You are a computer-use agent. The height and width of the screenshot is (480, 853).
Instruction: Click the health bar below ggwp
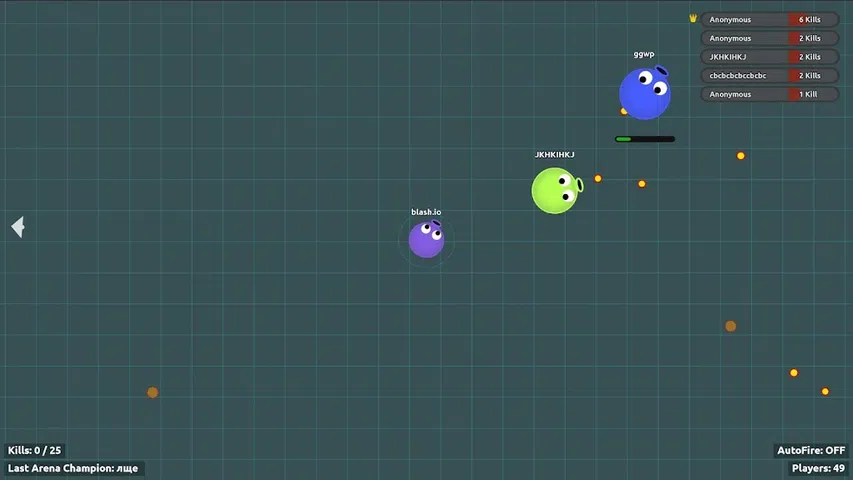644,139
